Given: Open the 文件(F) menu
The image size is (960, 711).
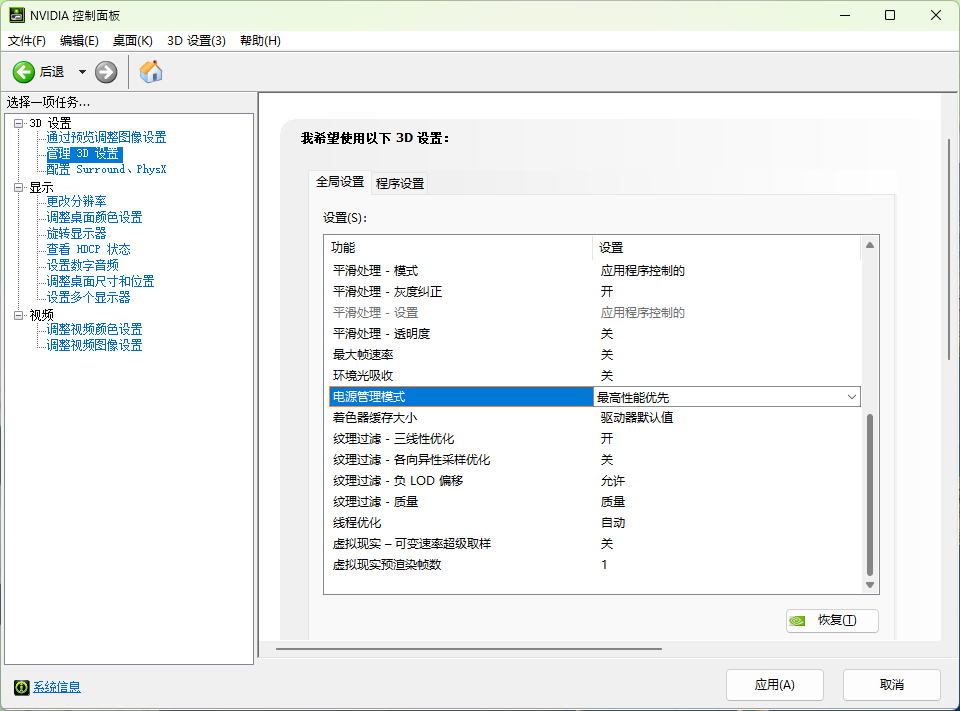Looking at the screenshot, I should pyautogui.click(x=27, y=41).
